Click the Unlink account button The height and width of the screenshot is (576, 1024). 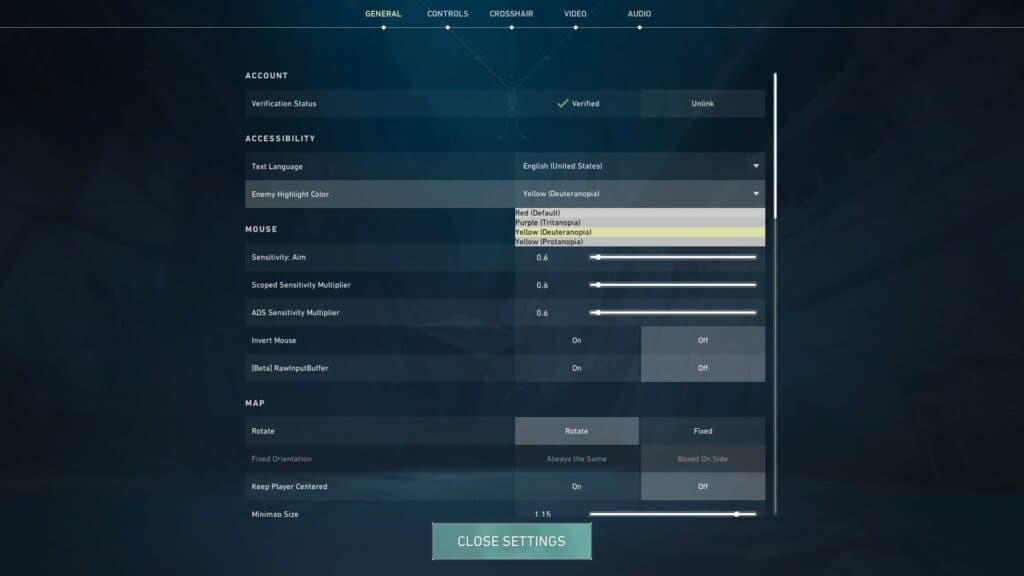point(702,104)
